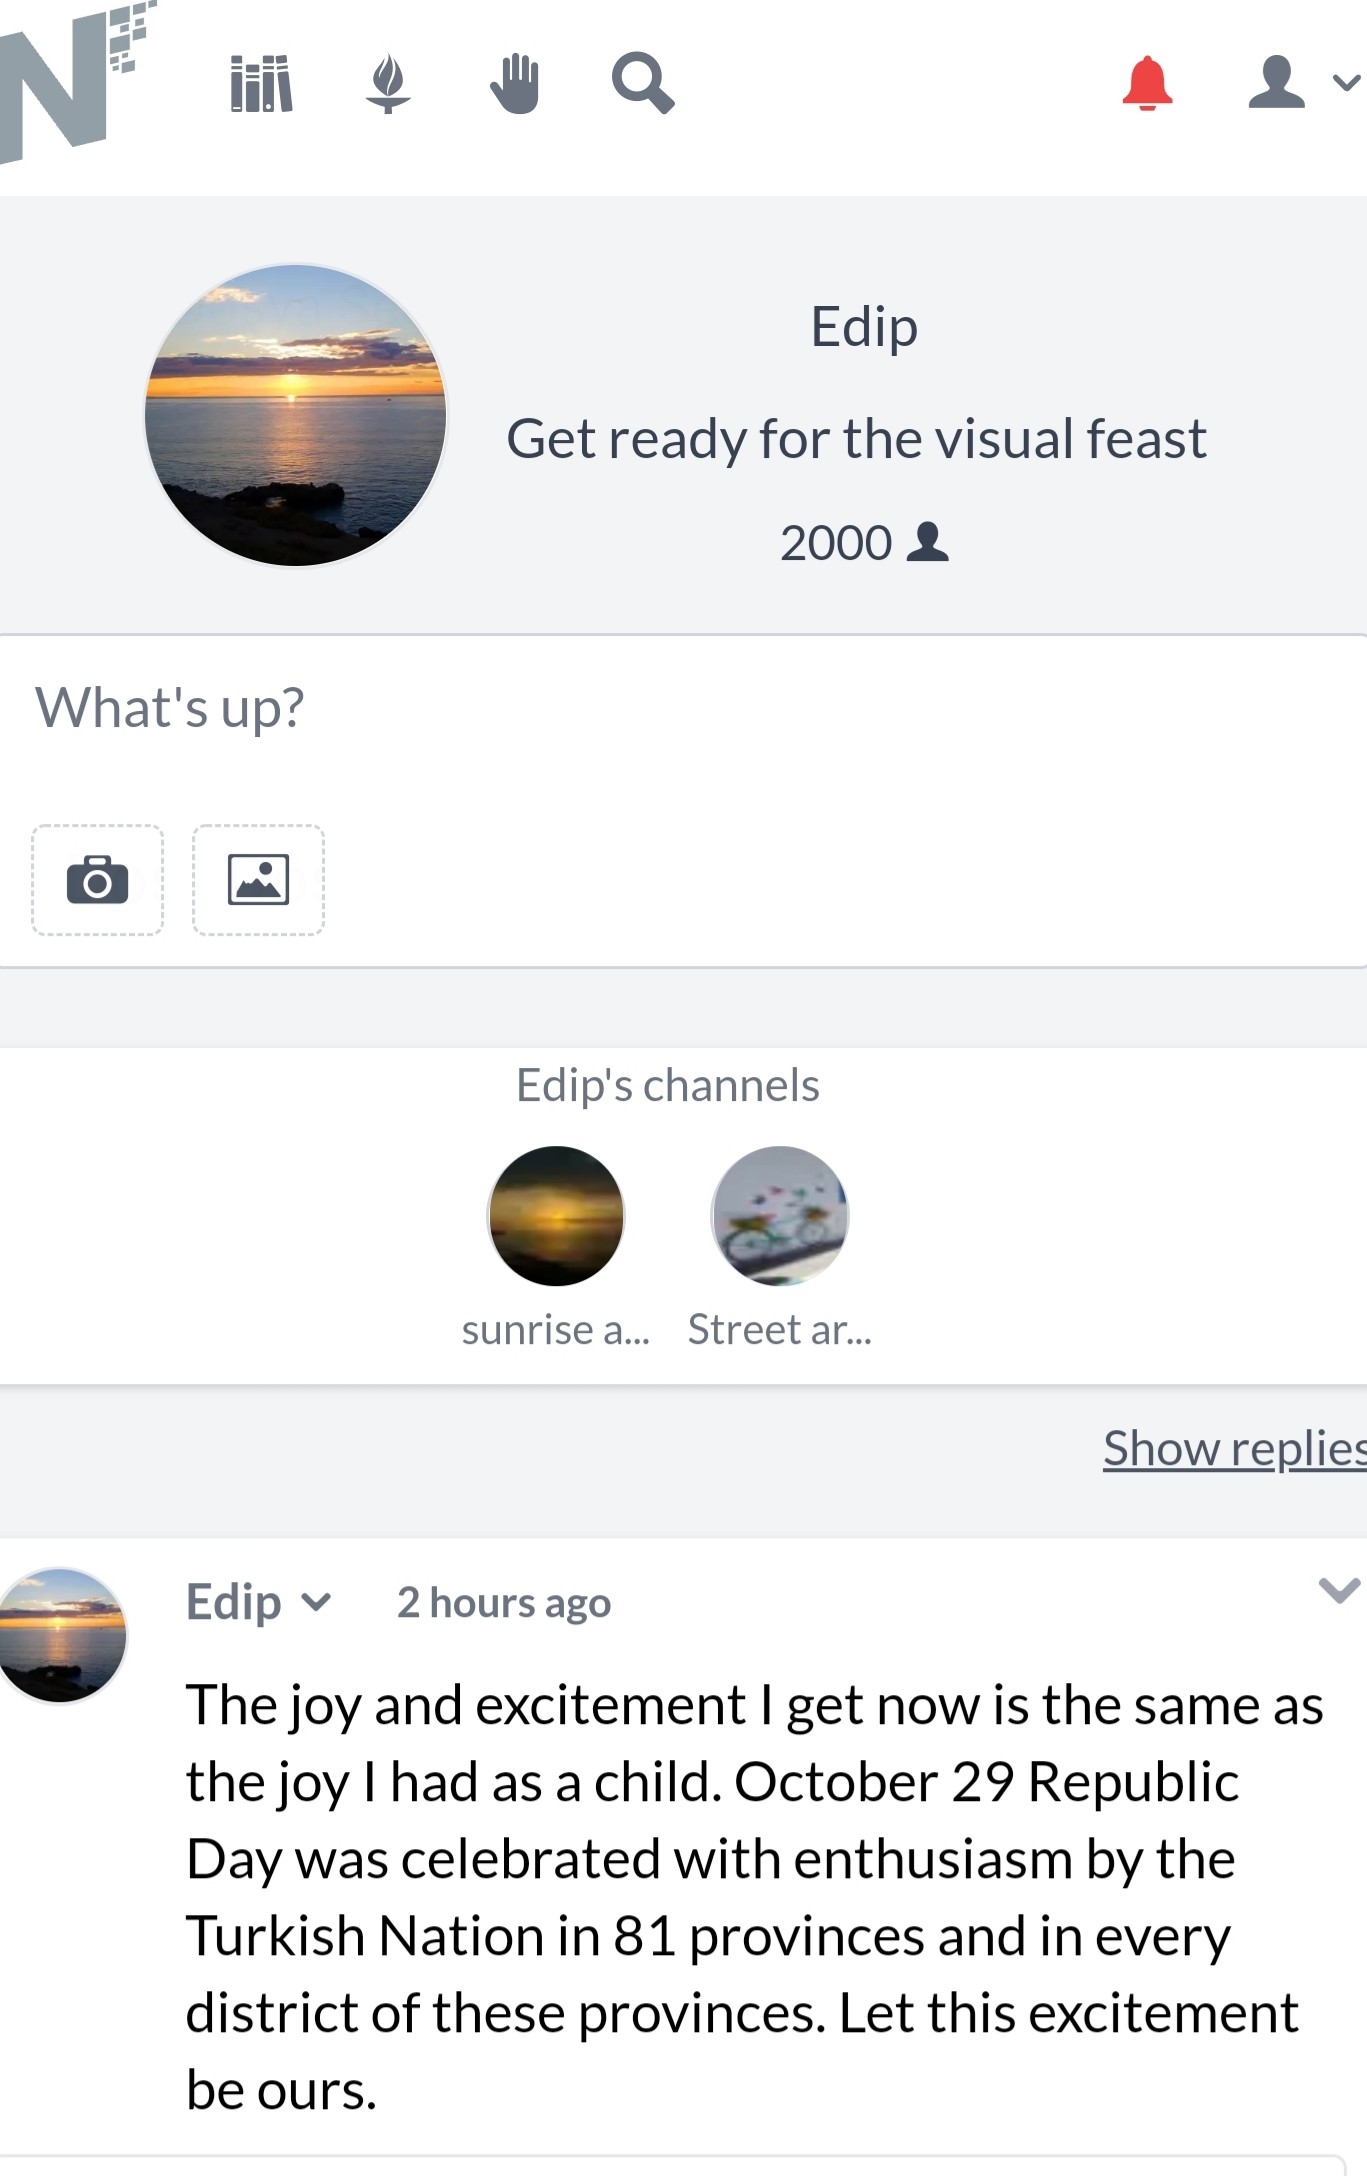
Task: Tap the raised hand icon
Action: coord(515,84)
